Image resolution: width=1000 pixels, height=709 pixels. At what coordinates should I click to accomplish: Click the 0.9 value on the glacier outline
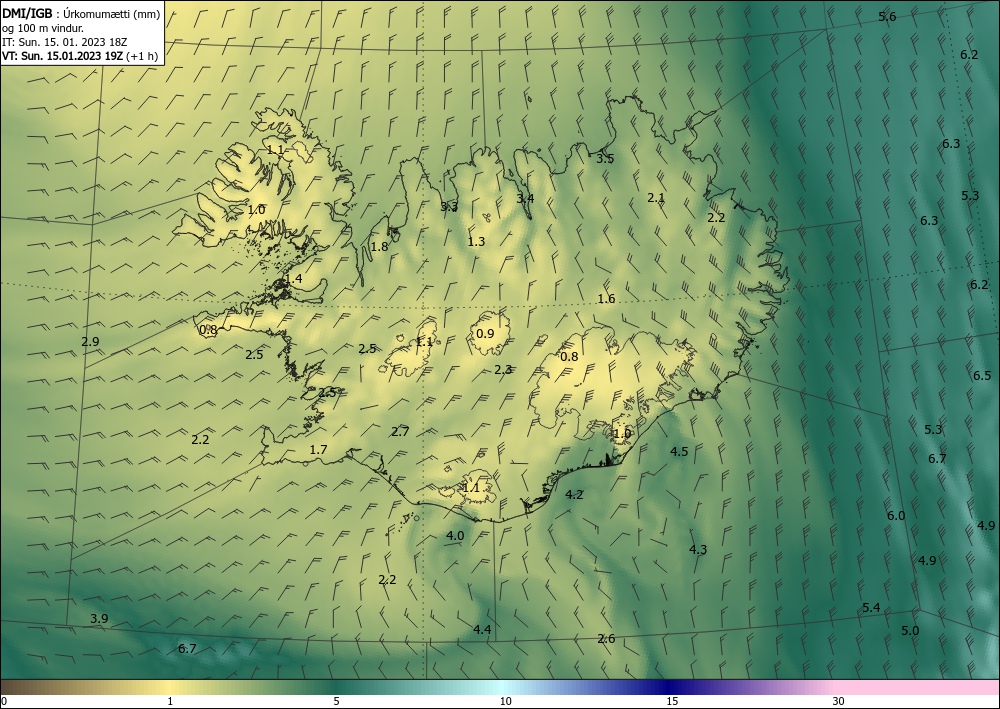[485, 333]
